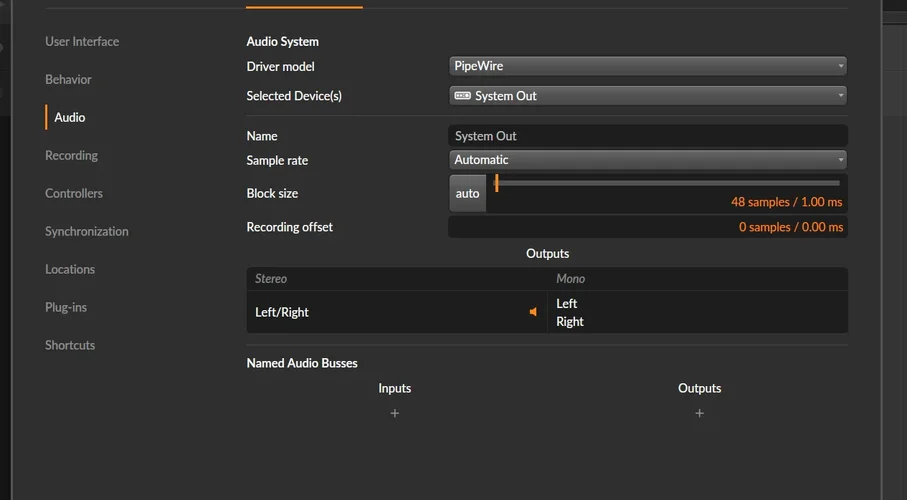The width and height of the screenshot is (907, 500).
Task: Go to Recording settings
Action: pos(71,155)
